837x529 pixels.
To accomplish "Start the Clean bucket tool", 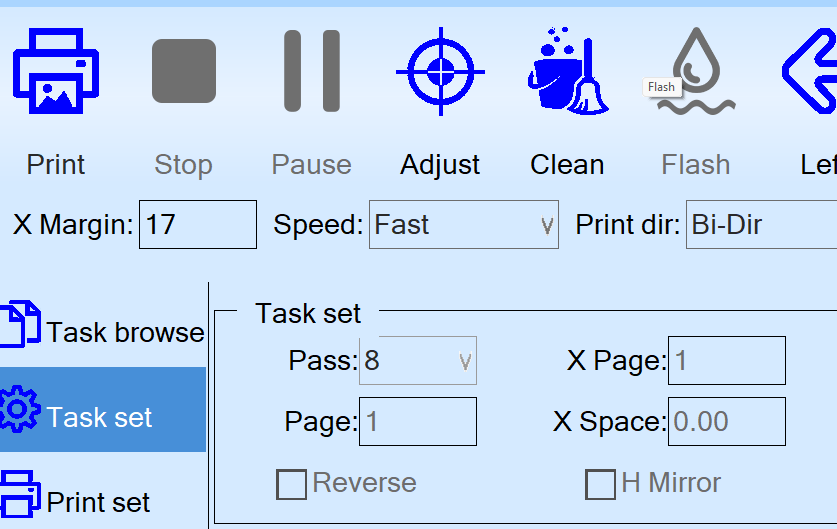I will 567,71.
